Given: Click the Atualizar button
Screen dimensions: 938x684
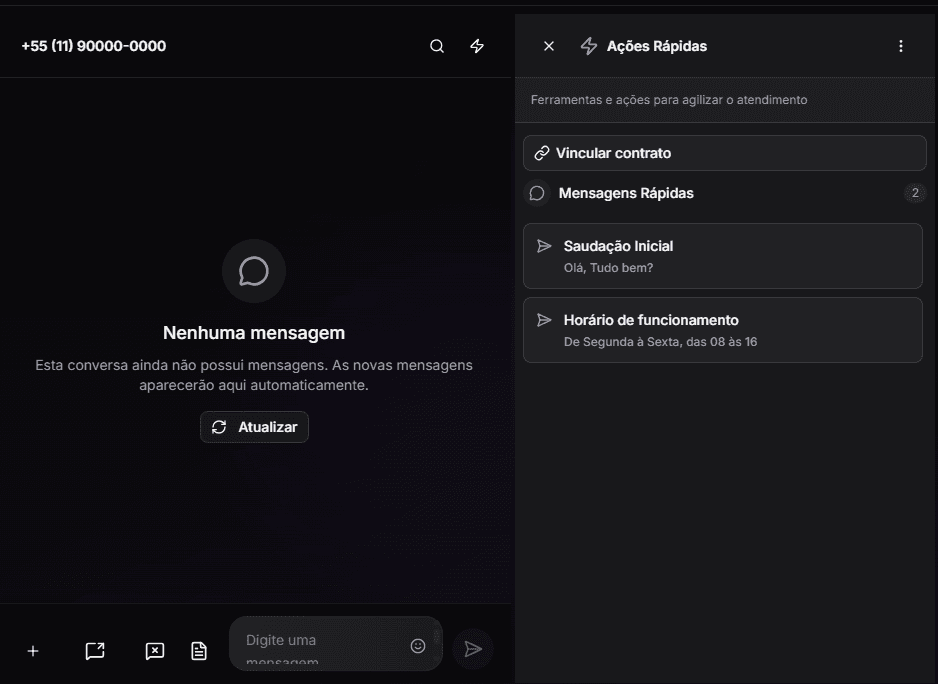Looking at the screenshot, I should 254,427.
